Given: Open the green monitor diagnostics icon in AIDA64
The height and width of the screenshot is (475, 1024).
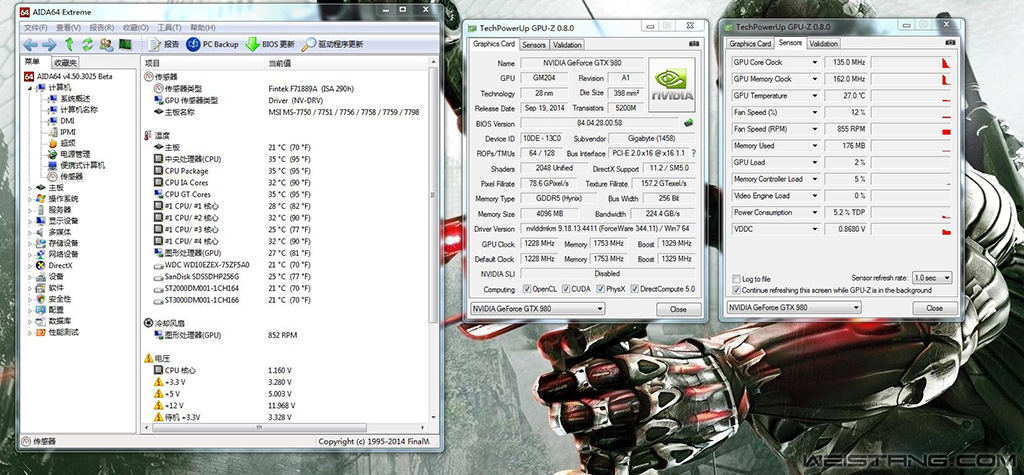Looking at the screenshot, I should click(125, 44).
